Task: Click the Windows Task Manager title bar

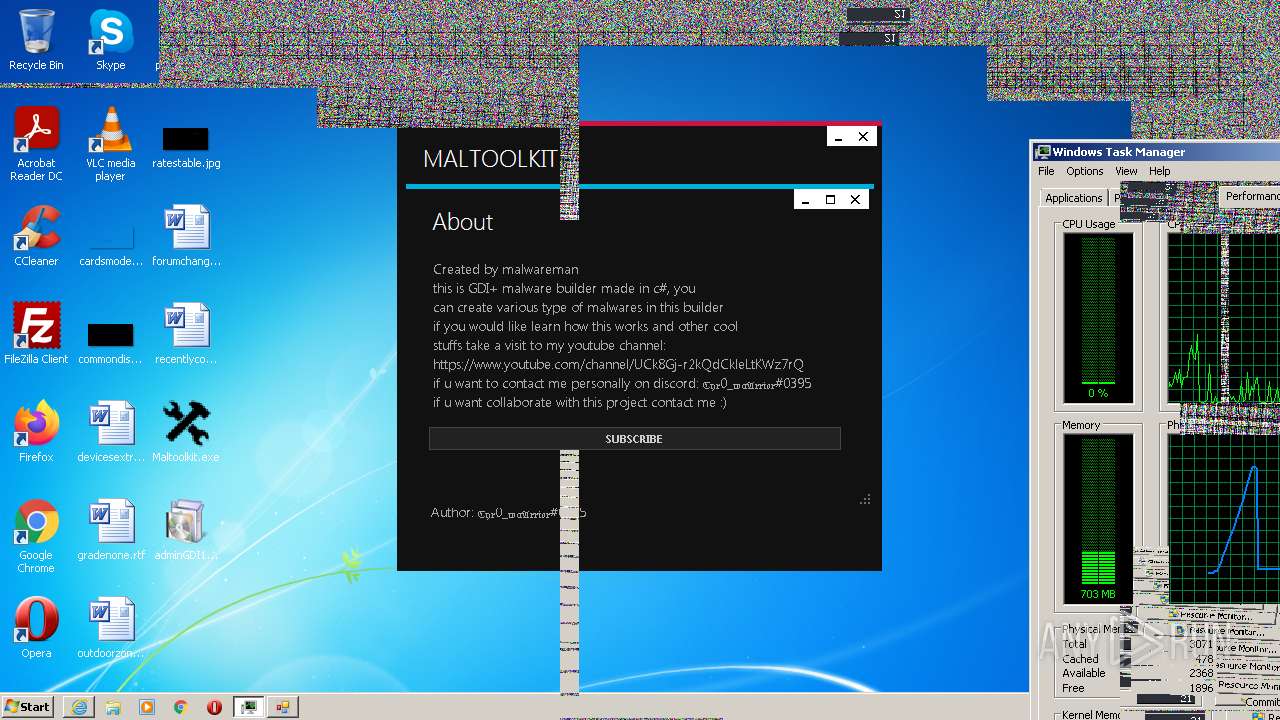Action: 1156,152
